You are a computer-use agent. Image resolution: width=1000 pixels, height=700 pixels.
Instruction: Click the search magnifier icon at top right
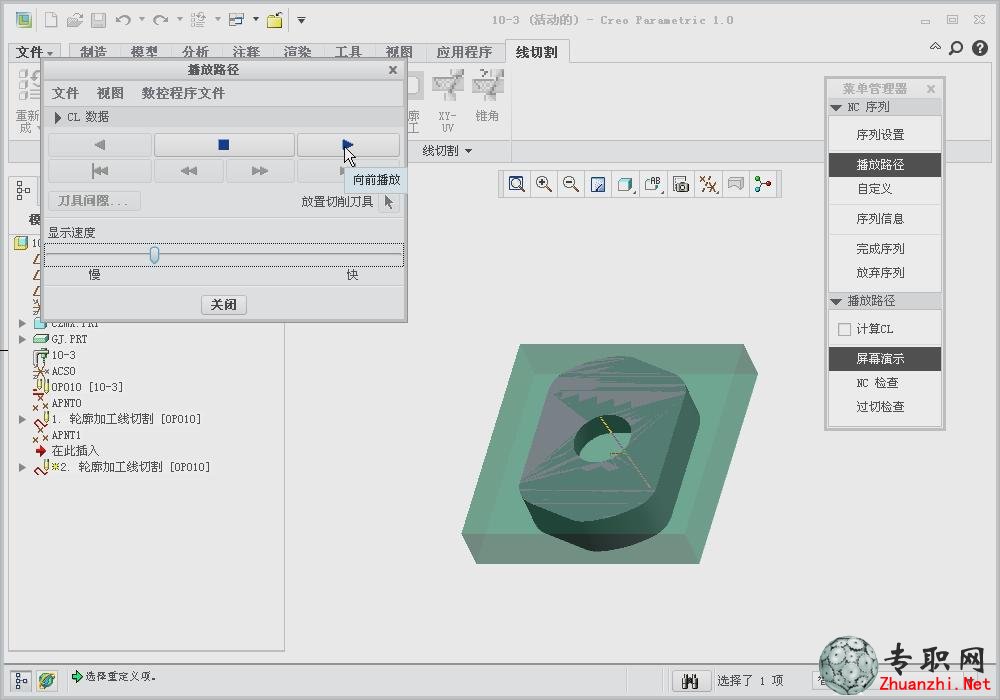click(956, 48)
